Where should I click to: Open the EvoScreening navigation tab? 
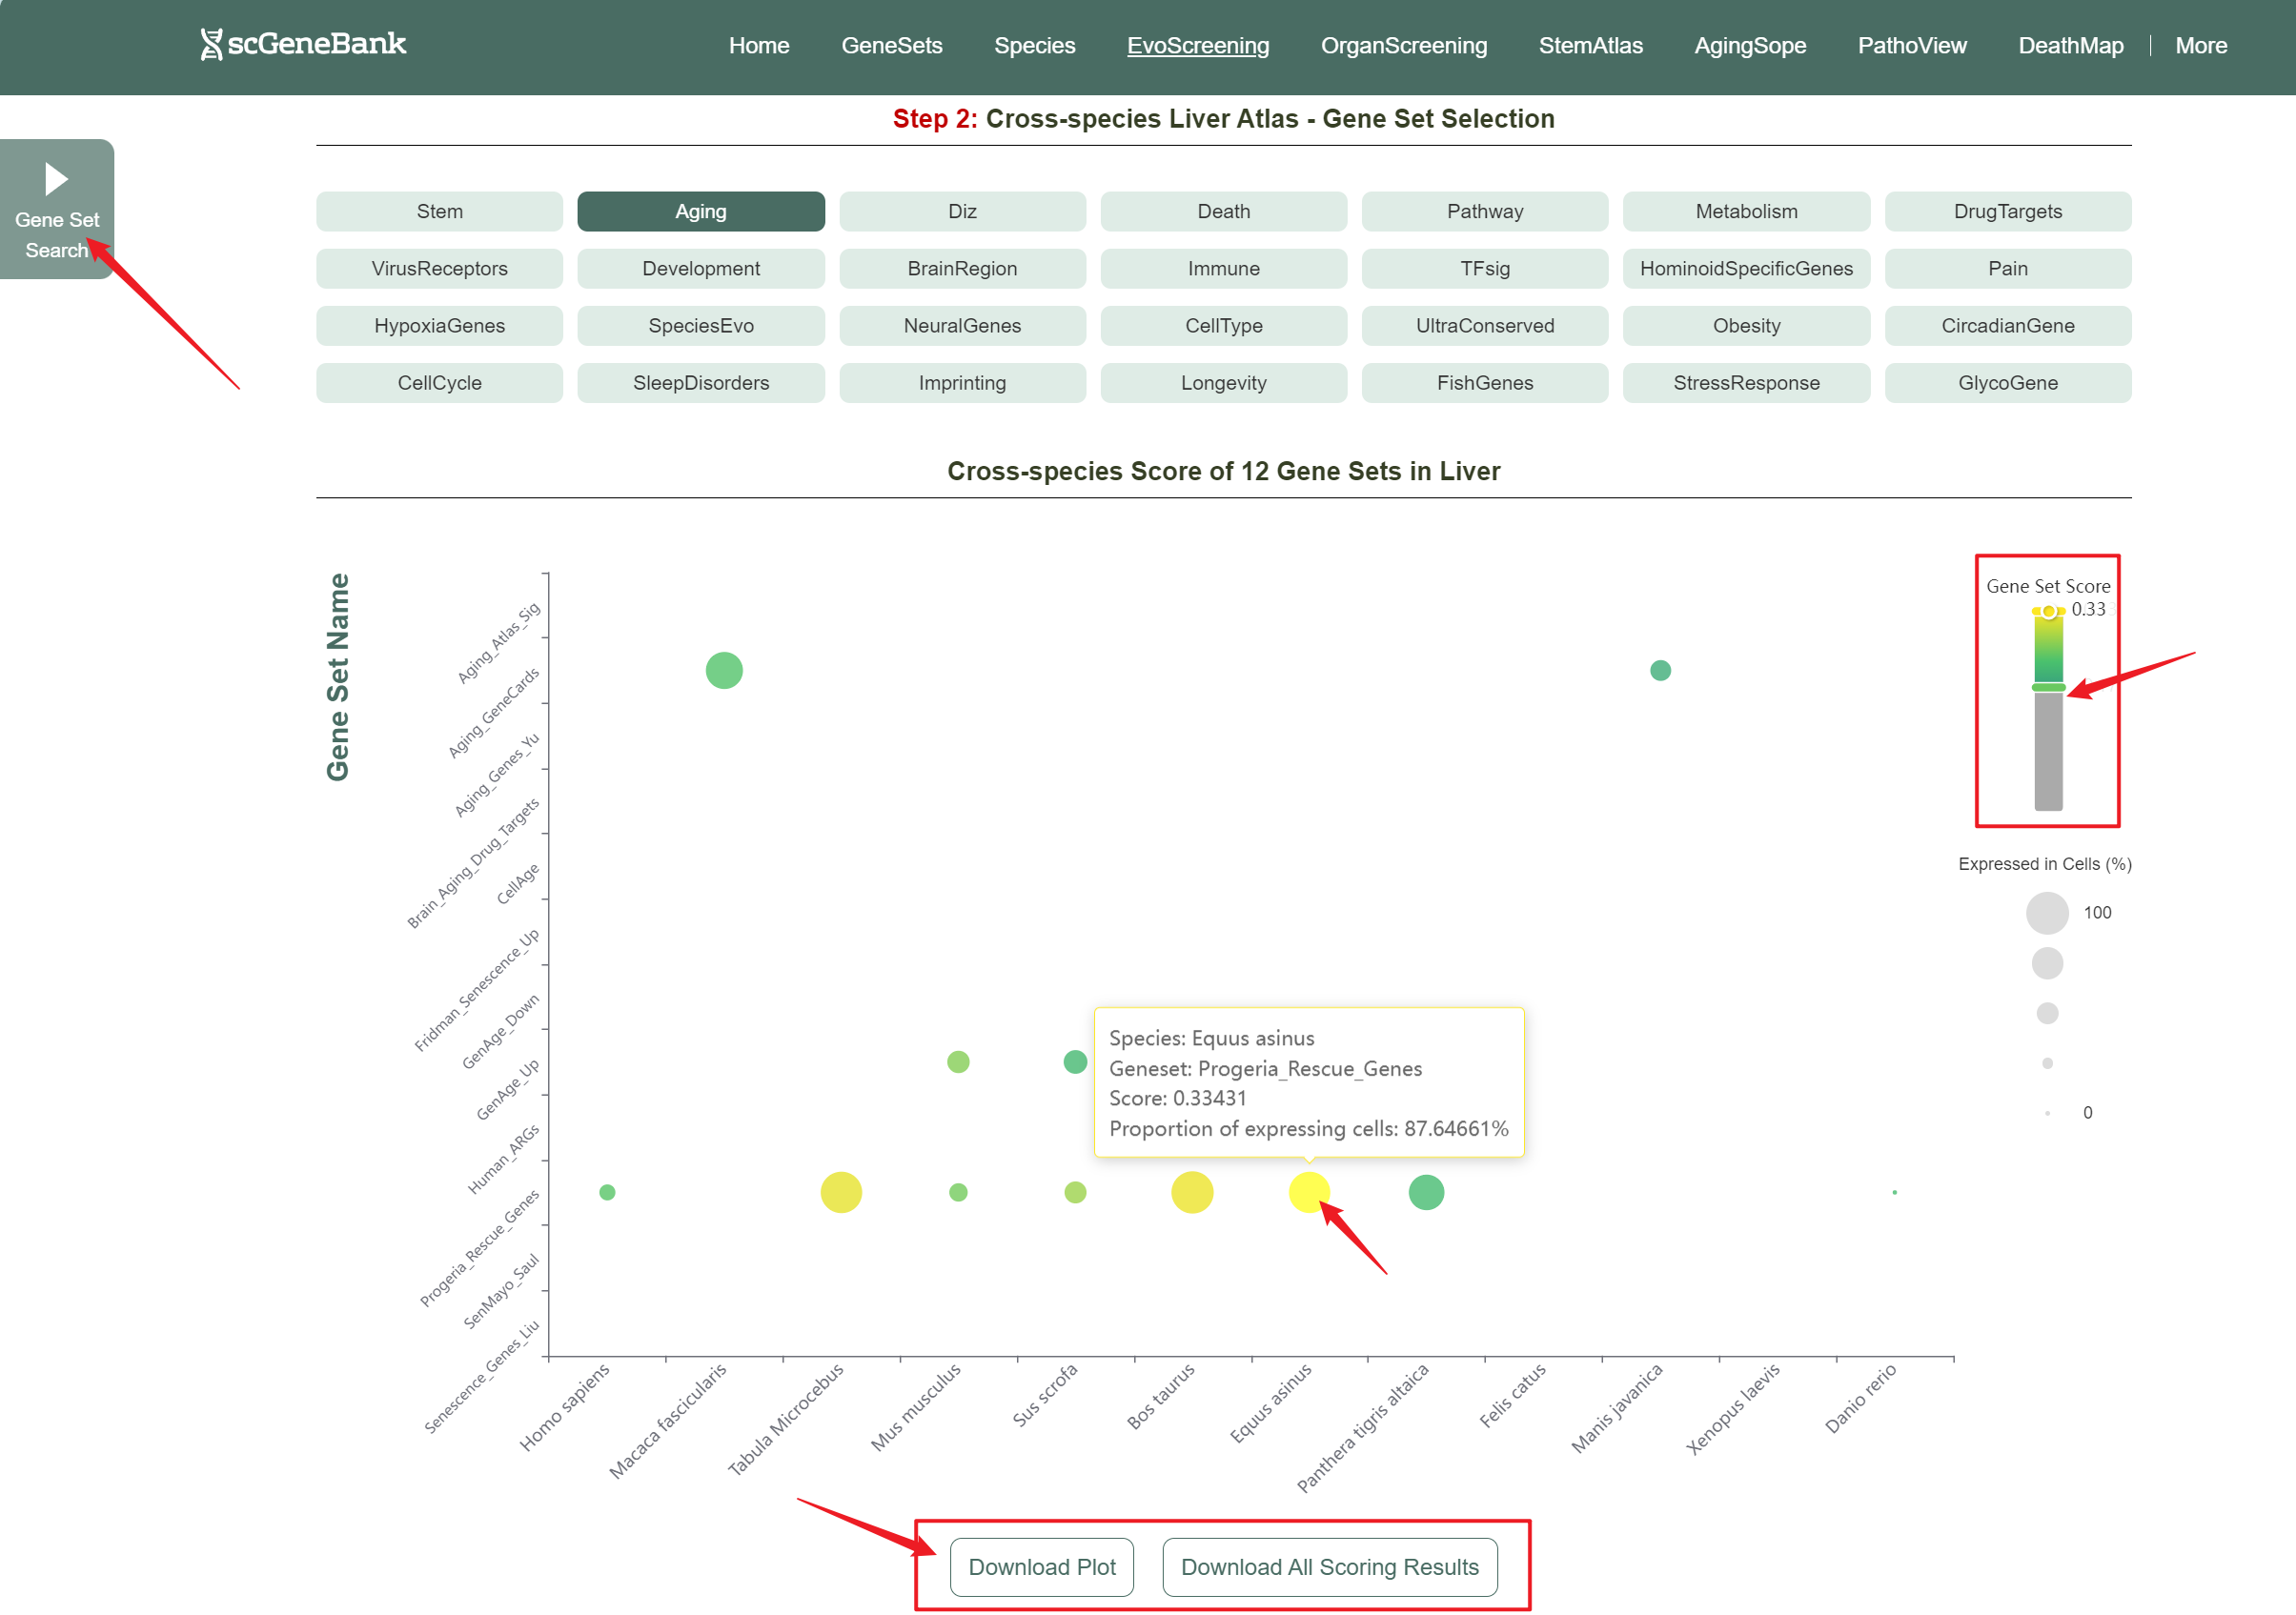(1197, 45)
